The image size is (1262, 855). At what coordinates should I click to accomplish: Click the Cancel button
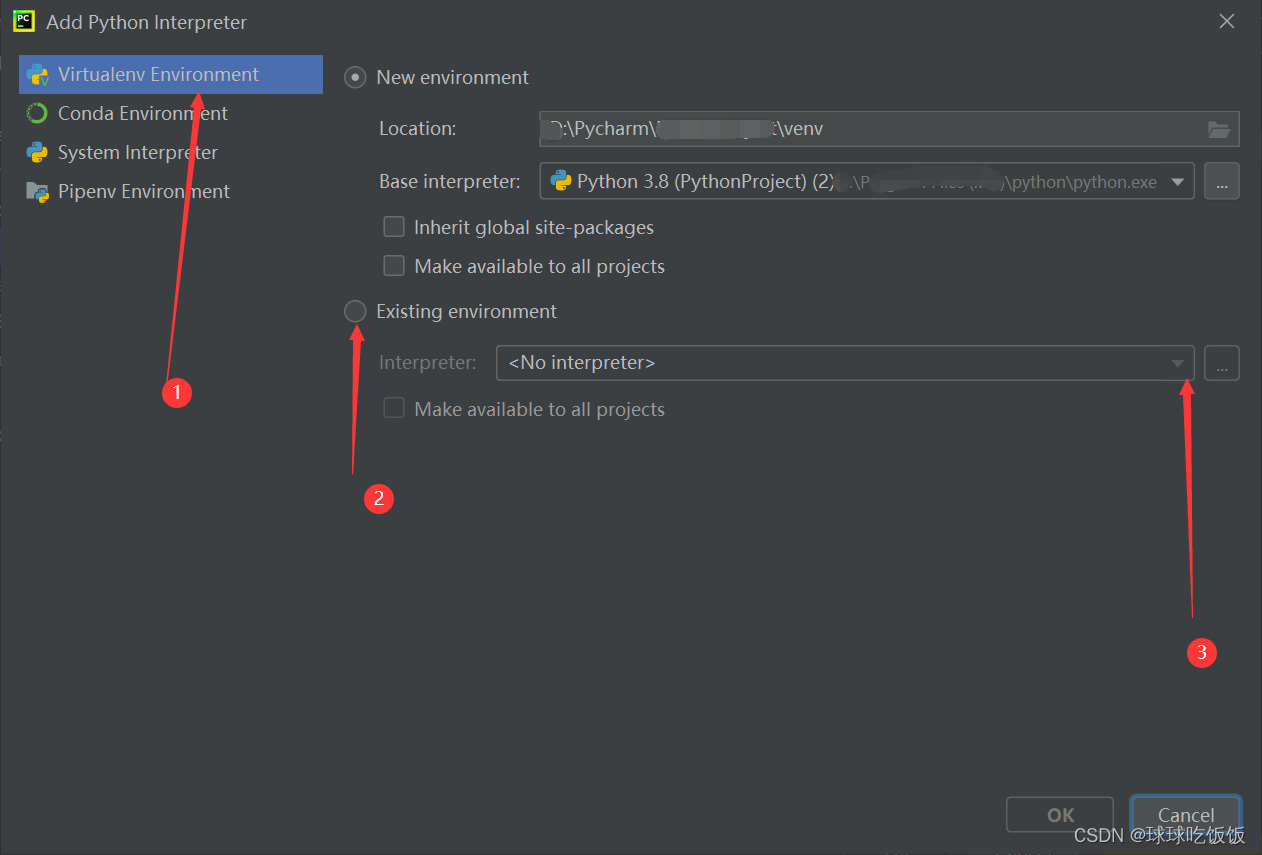pos(1186,815)
